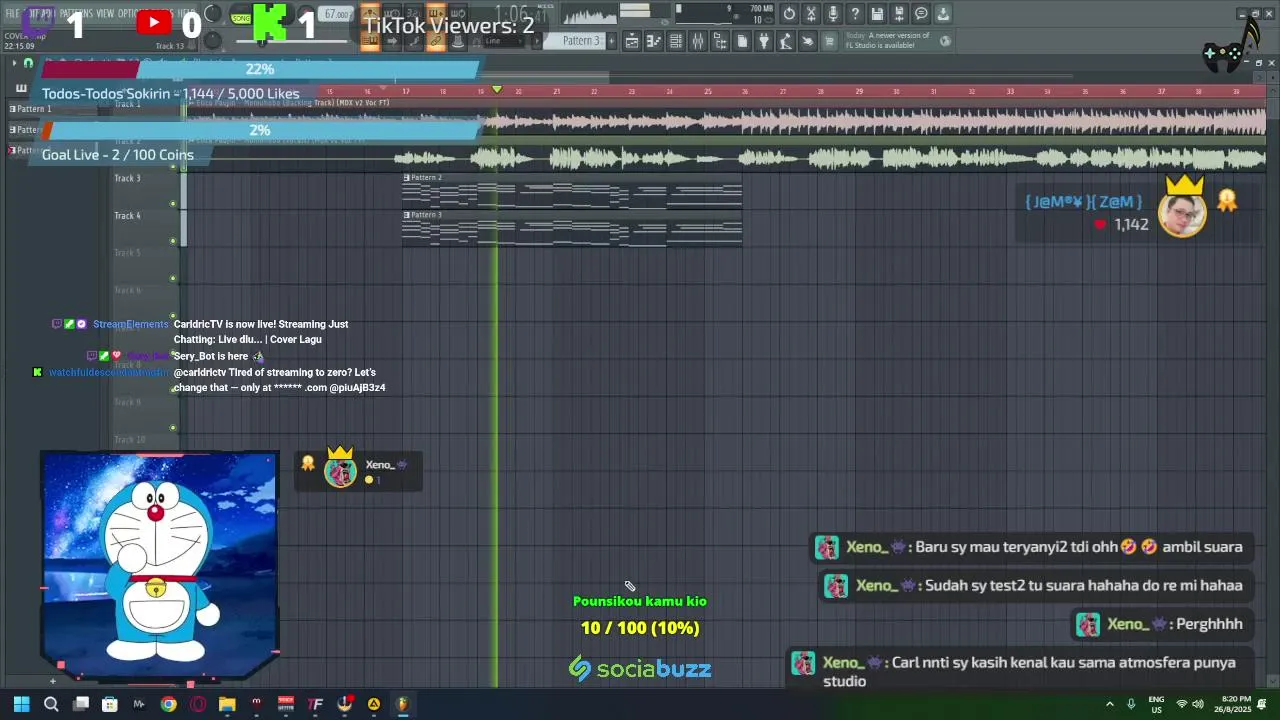Toggle auto scrolling arrow icon

[x=392, y=41]
